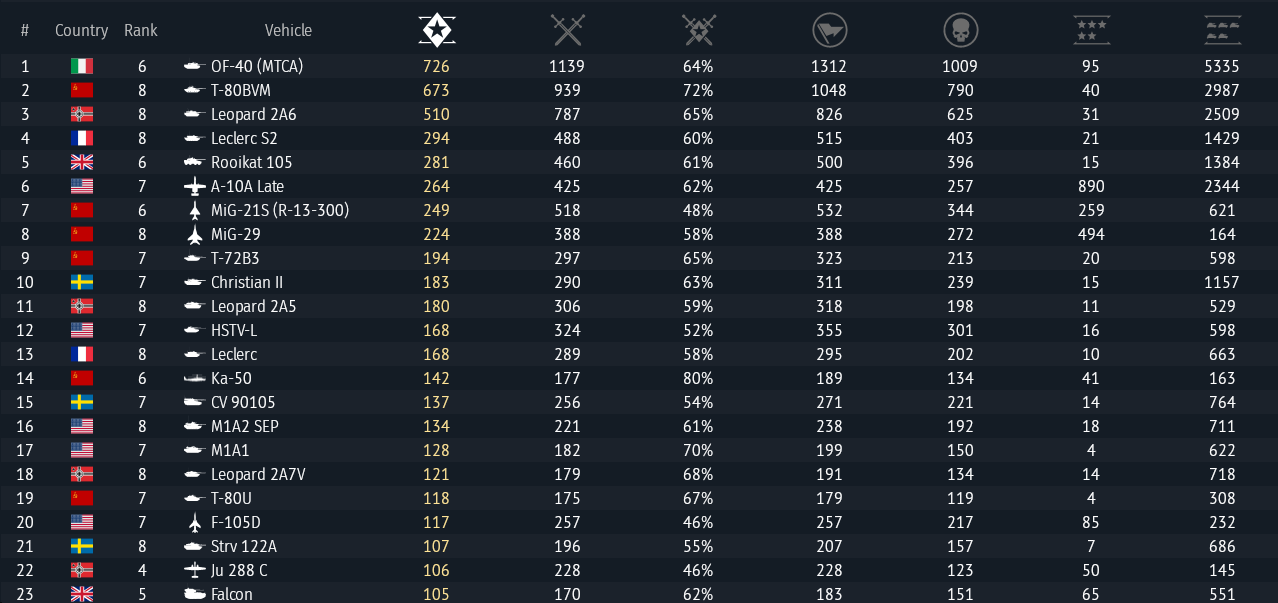Viewport: 1278px width, 603px height.
Task: Sort table by Country column header
Action: [82, 30]
